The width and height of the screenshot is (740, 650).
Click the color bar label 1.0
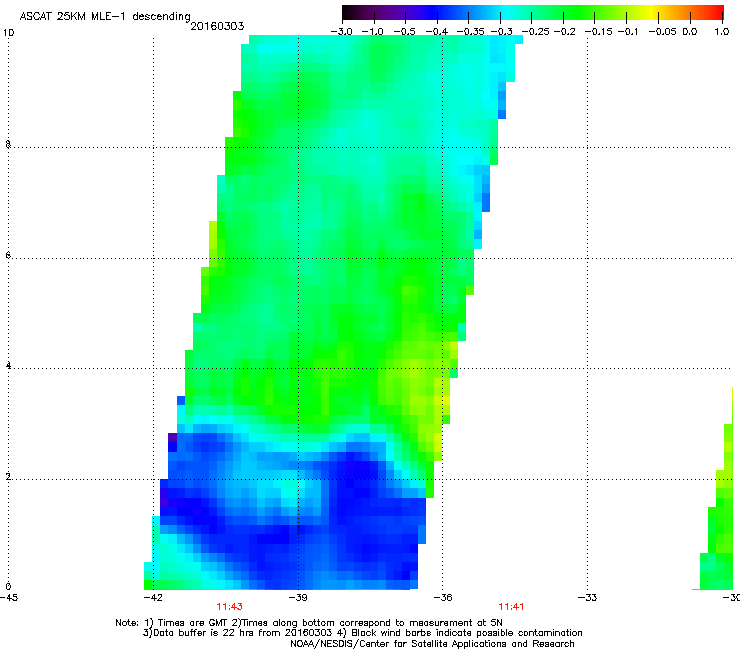tap(722, 32)
